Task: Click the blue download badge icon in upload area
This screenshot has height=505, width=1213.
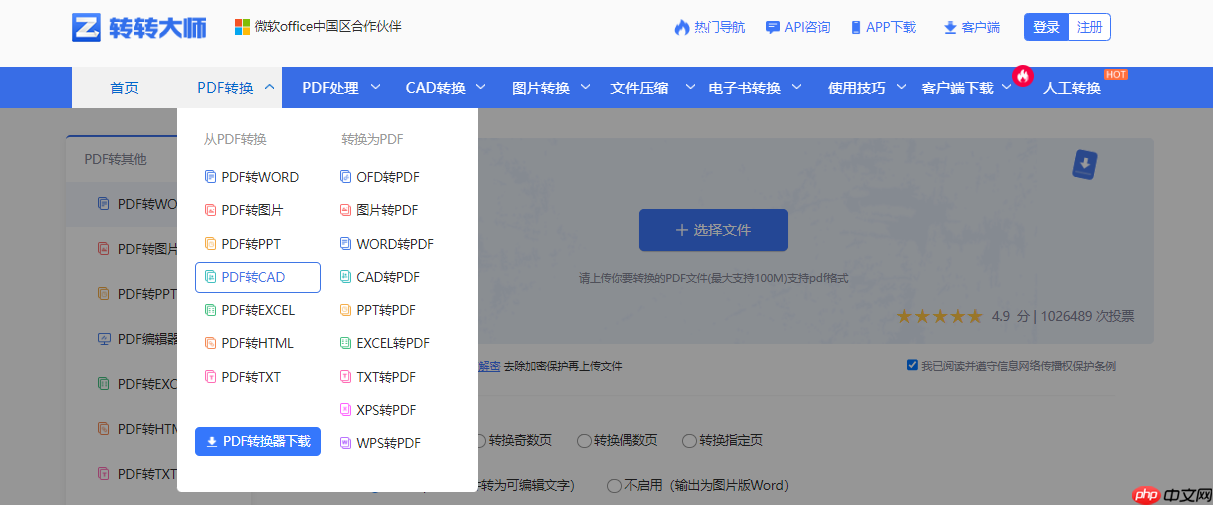Action: click(x=1085, y=165)
